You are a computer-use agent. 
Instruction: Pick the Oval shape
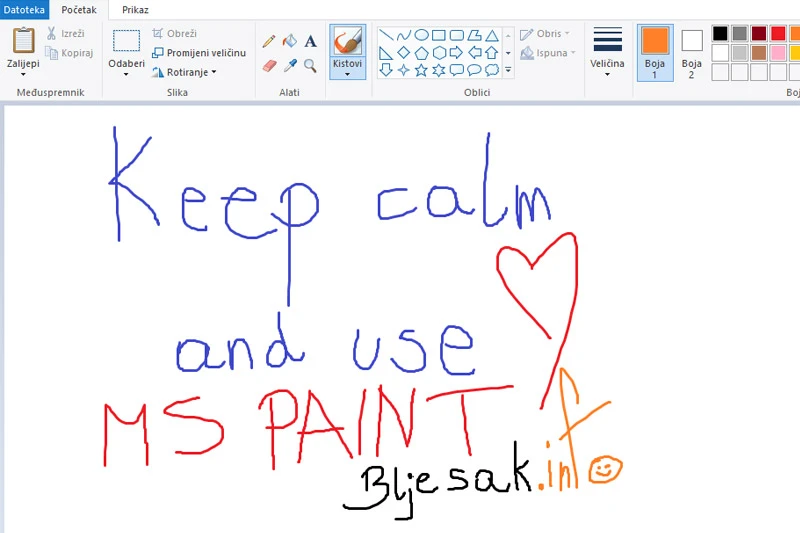click(x=421, y=35)
